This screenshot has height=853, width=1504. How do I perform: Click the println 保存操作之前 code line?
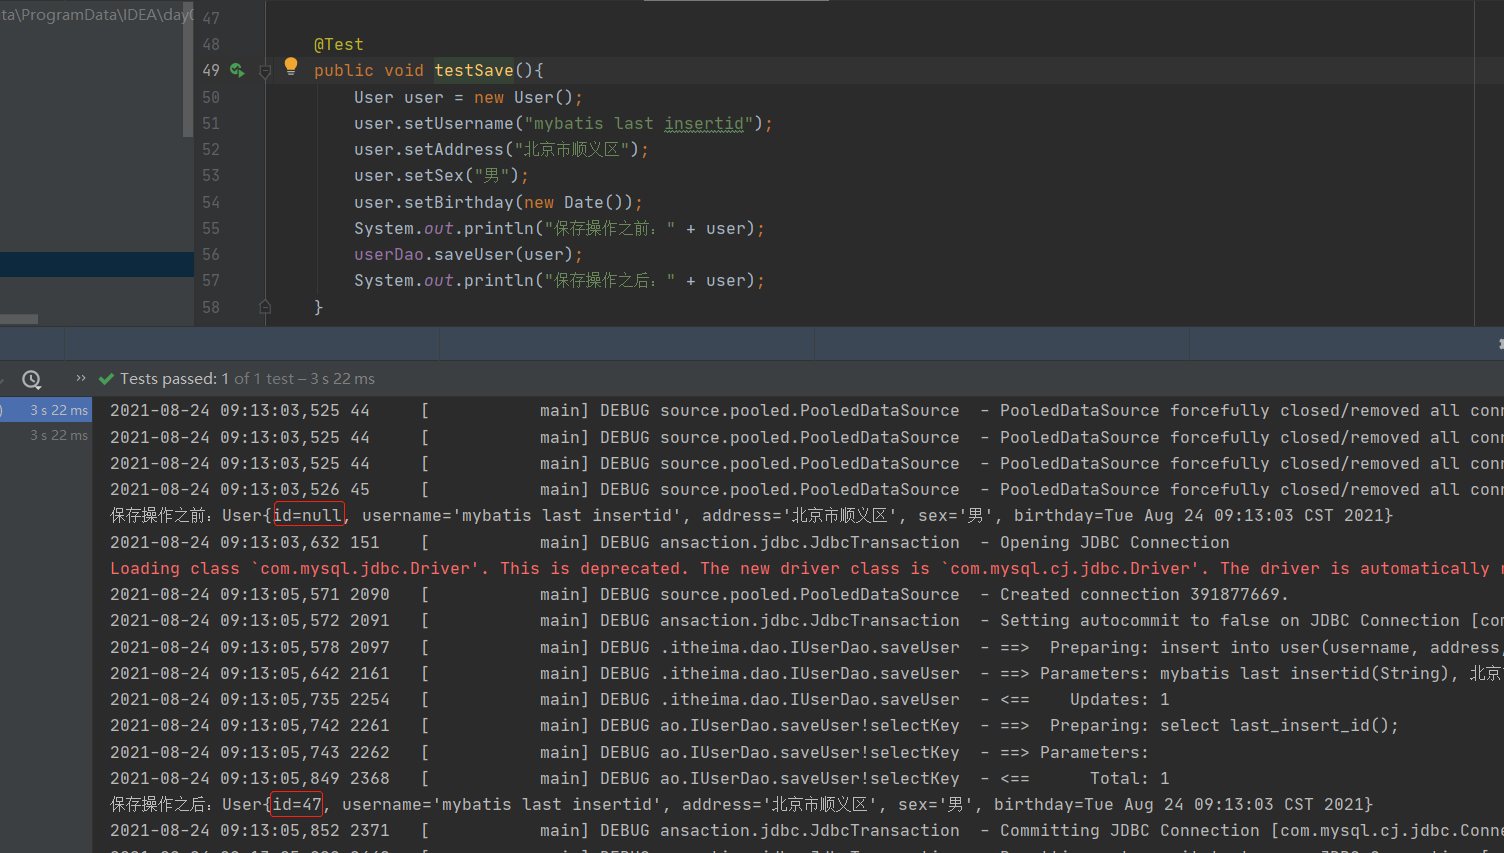point(559,228)
